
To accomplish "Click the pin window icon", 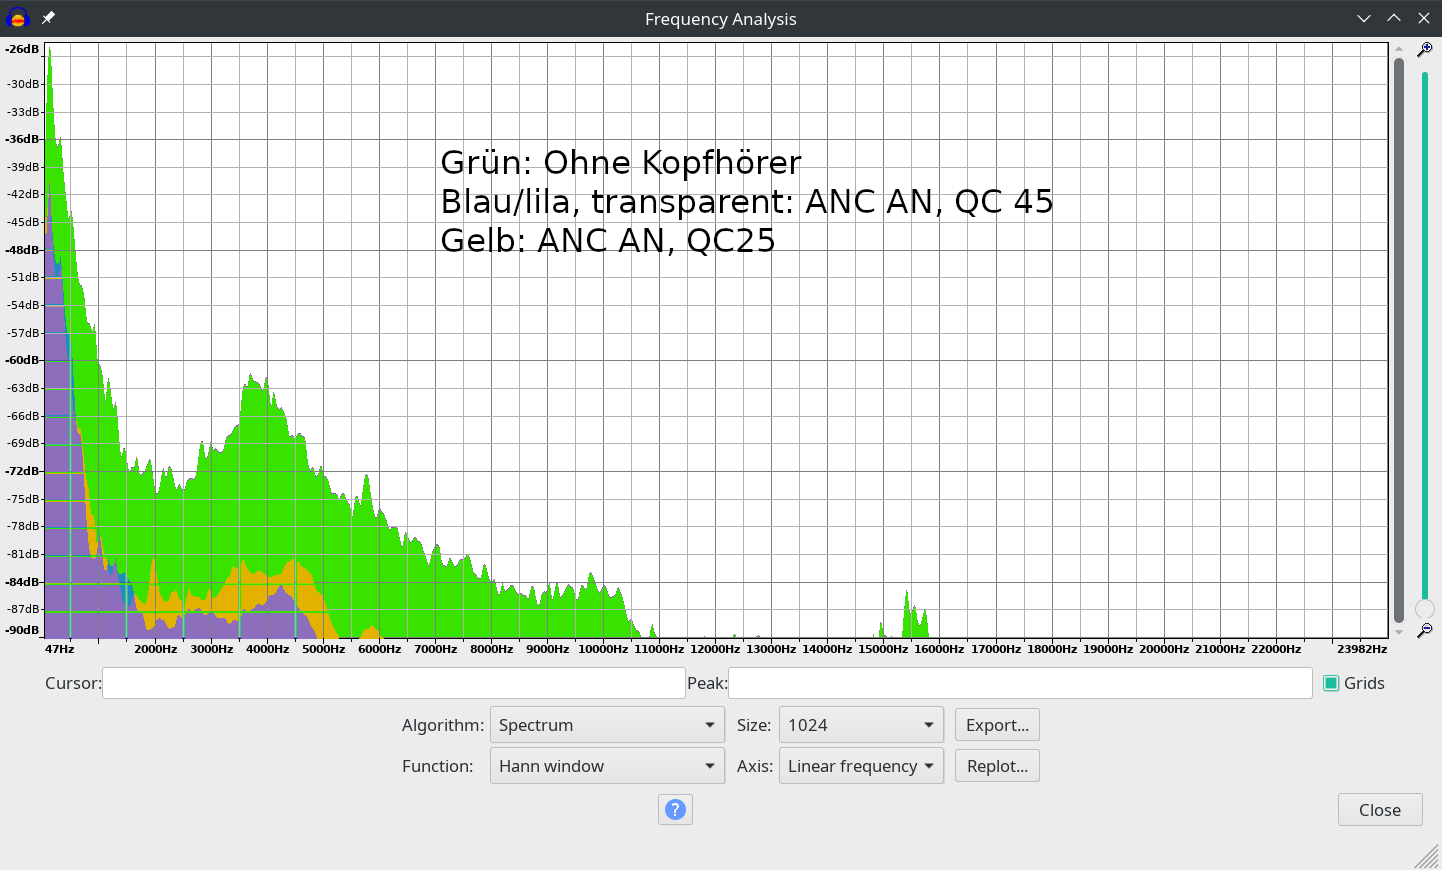I will click(x=48, y=18).
